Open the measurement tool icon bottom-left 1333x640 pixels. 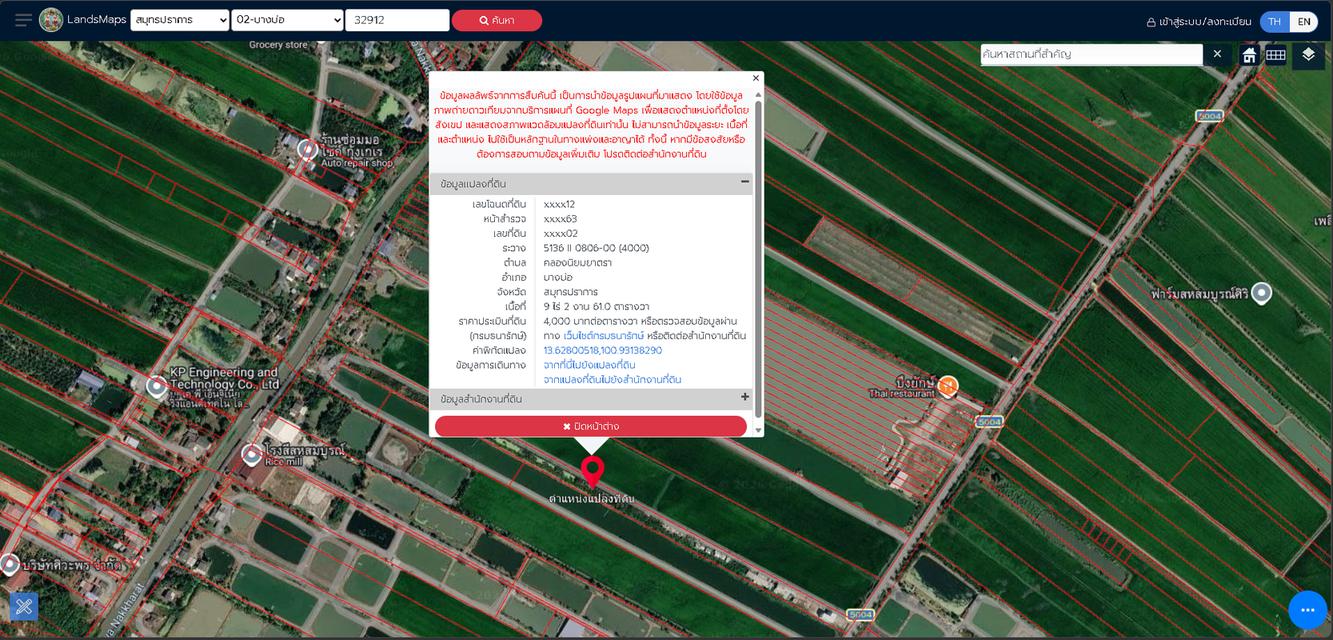24,606
